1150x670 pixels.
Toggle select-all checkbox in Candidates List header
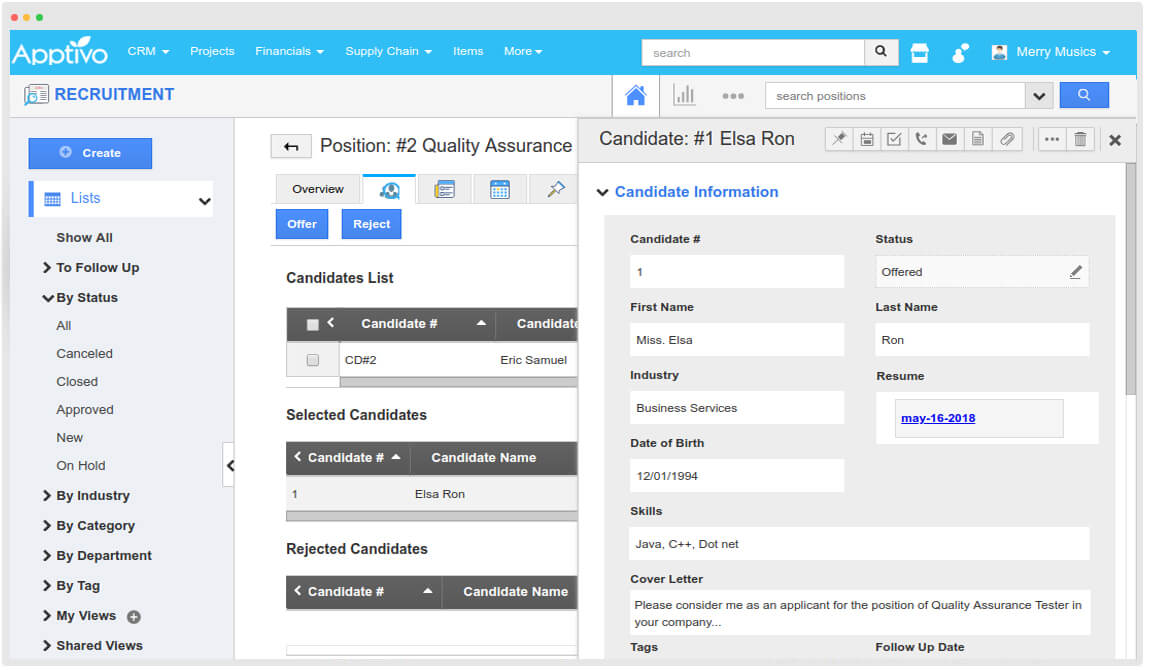point(312,325)
